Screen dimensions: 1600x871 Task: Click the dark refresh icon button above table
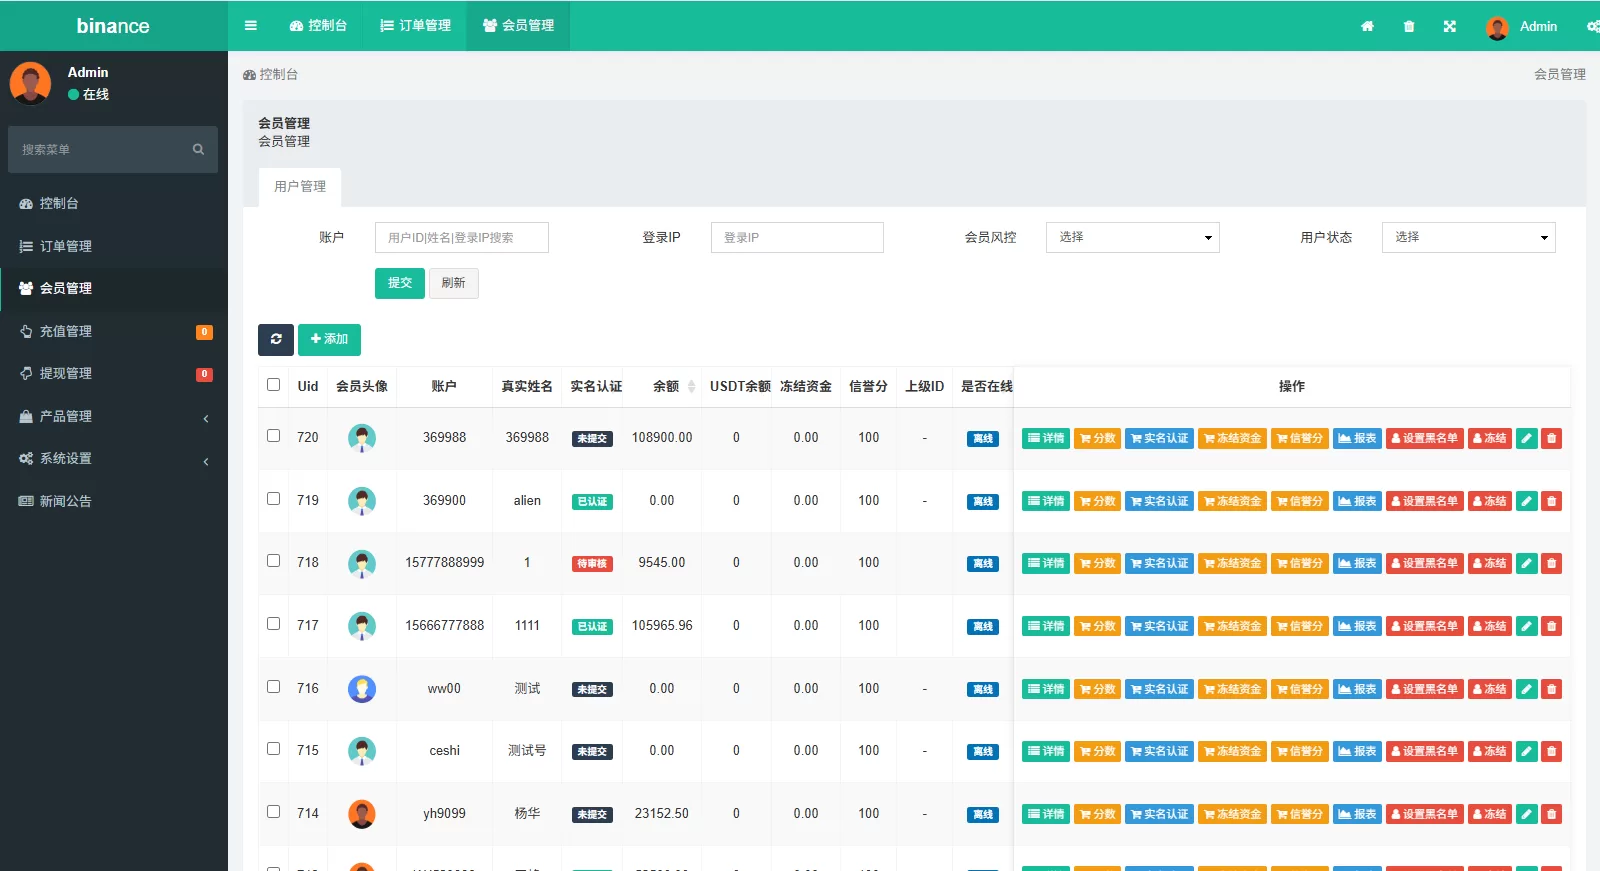[x=276, y=340]
